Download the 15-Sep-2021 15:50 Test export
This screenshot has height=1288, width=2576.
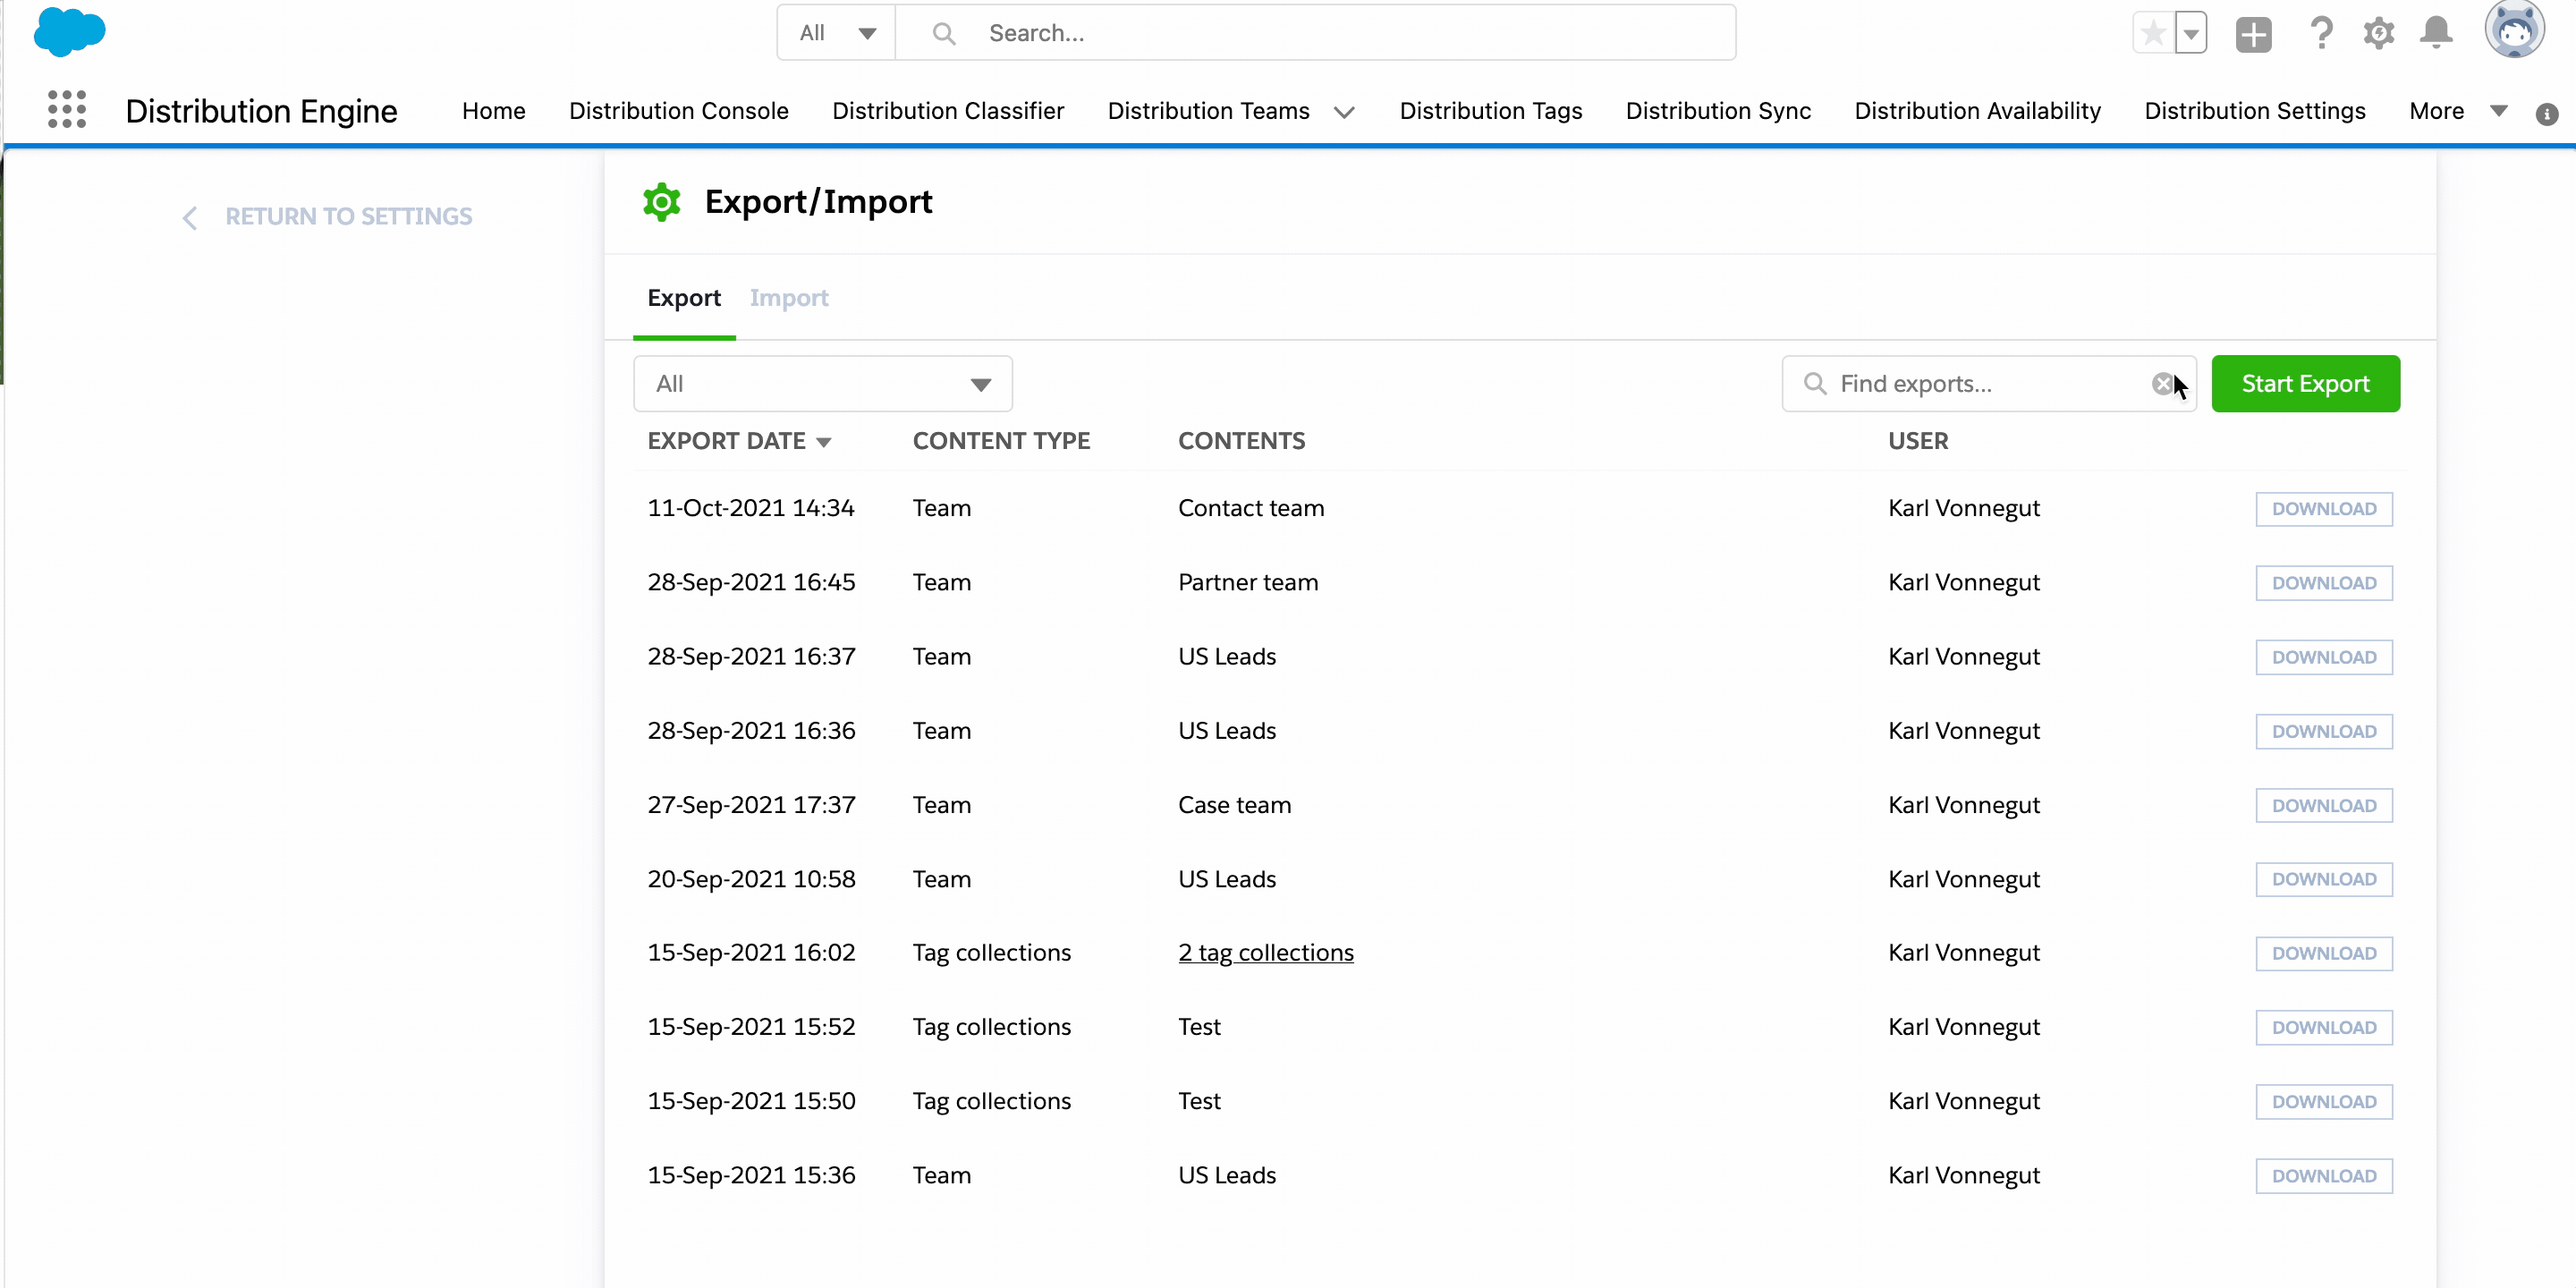click(x=2324, y=1101)
